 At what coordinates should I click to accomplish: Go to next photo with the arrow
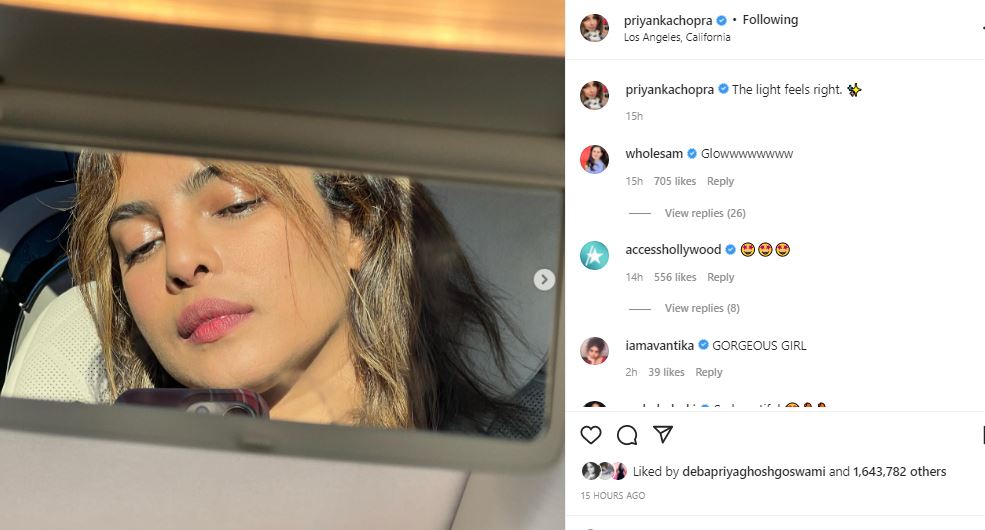(x=544, y=279)
